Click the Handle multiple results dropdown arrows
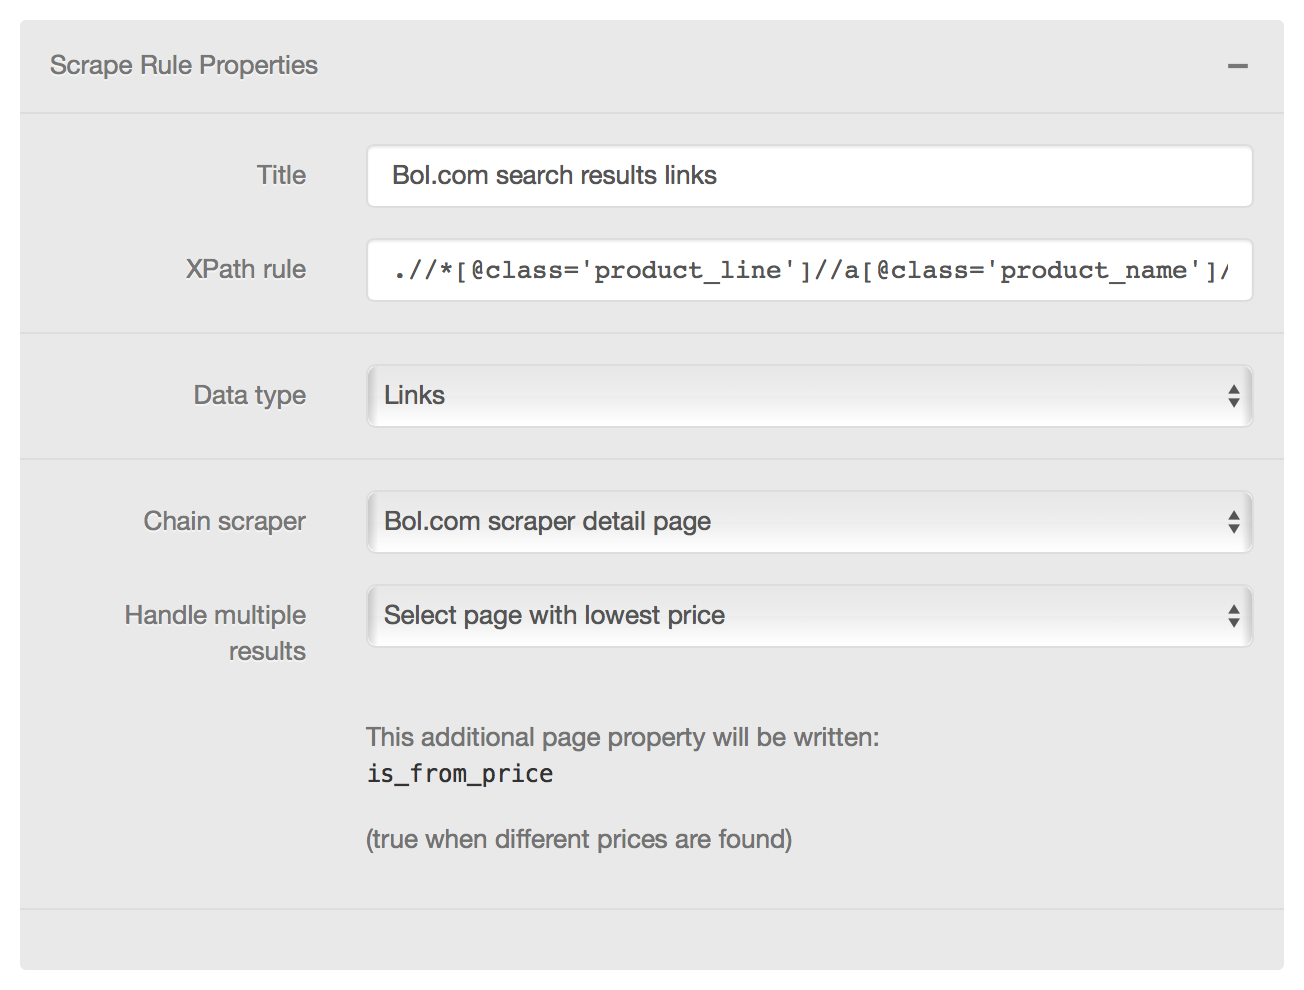1304x990 pixels. [x=1234, y=616]
